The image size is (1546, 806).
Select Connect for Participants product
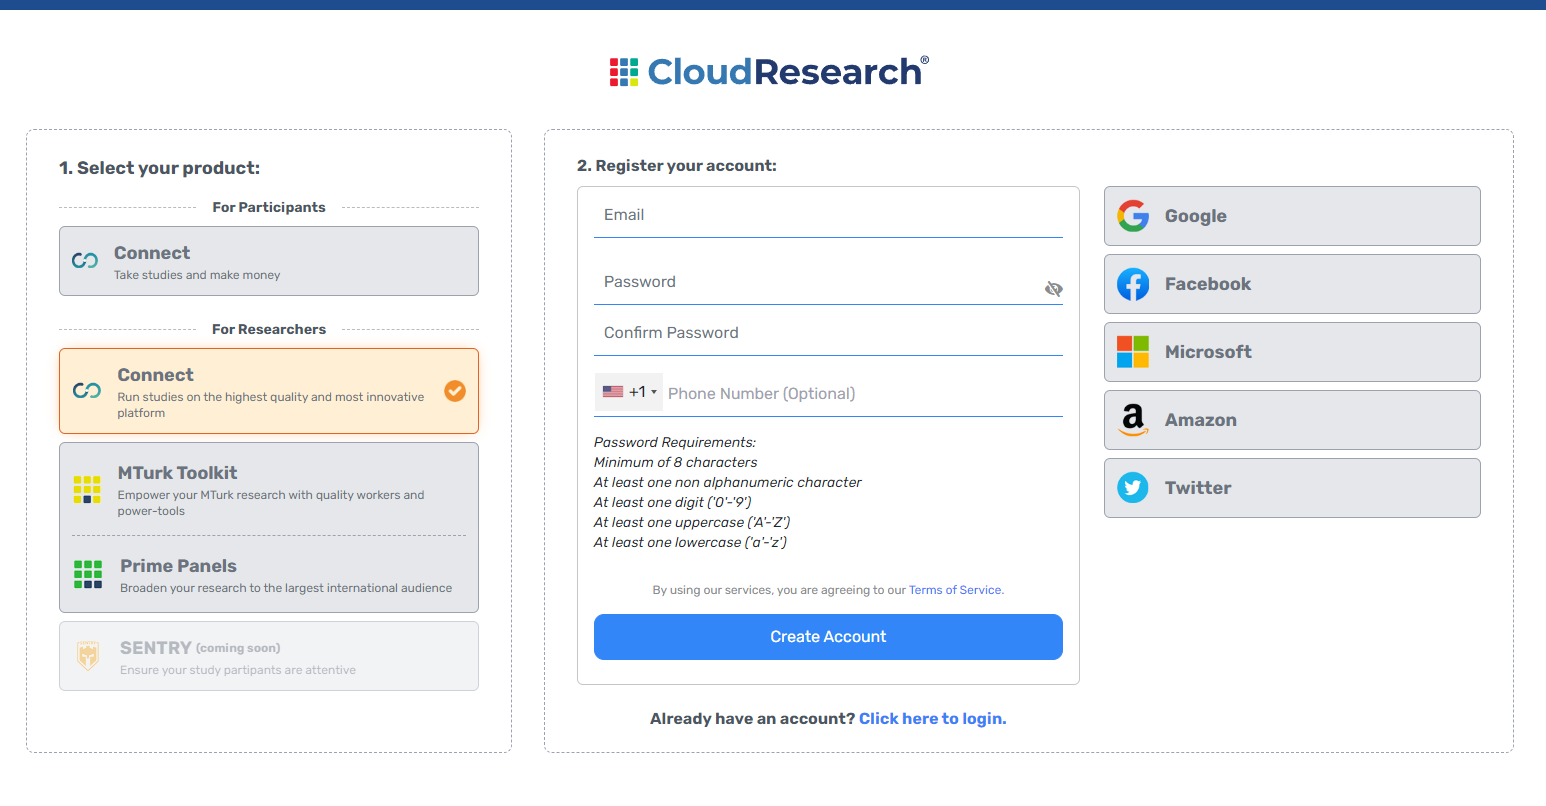point(269,261)
